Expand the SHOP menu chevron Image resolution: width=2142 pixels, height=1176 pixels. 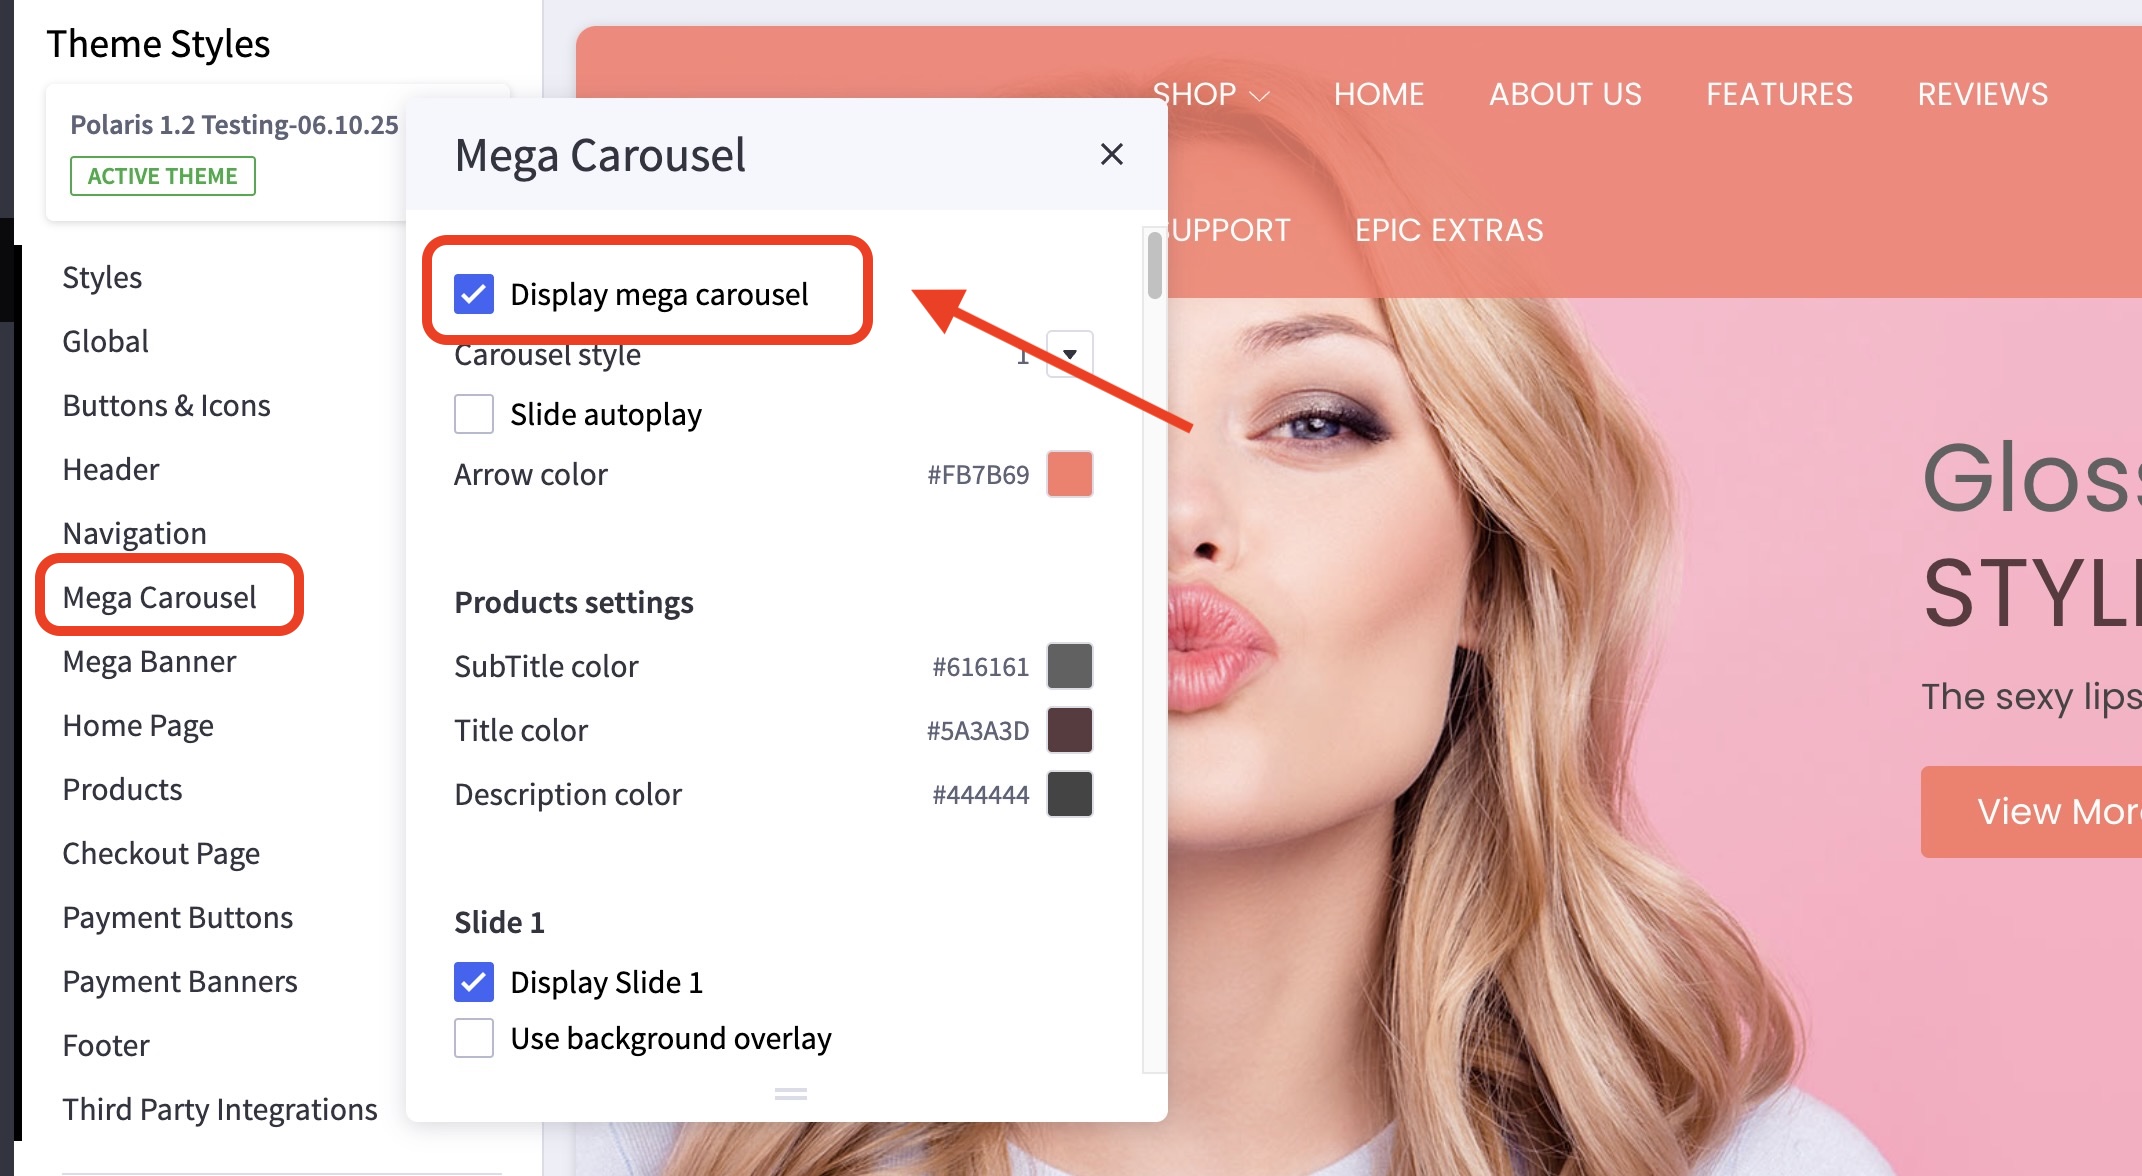(1260, 96)
